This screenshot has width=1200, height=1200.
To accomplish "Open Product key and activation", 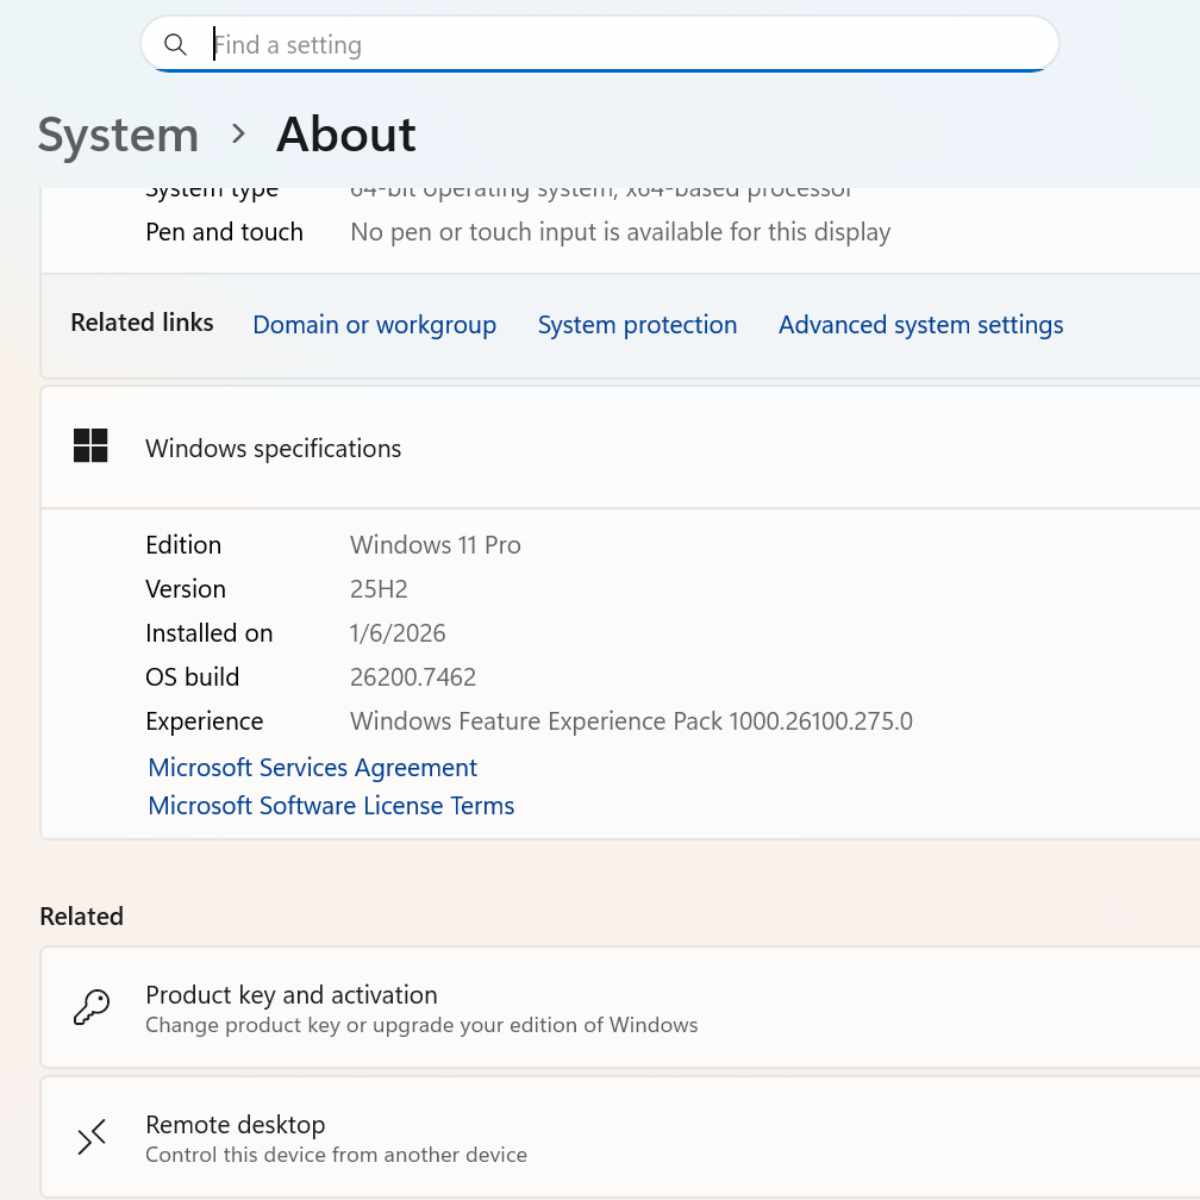I will coord(620,1008).
